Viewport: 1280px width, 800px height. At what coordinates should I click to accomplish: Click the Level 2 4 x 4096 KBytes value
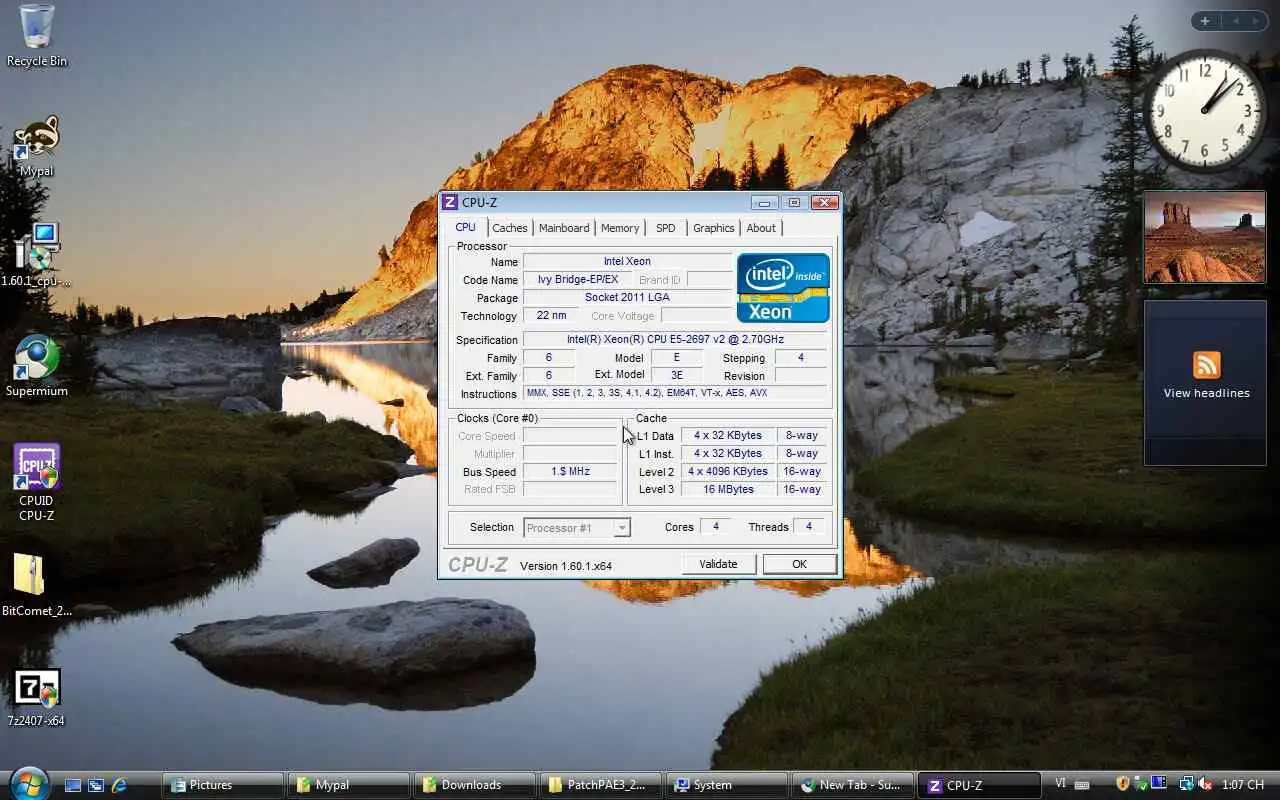click(x=728, y=471)
